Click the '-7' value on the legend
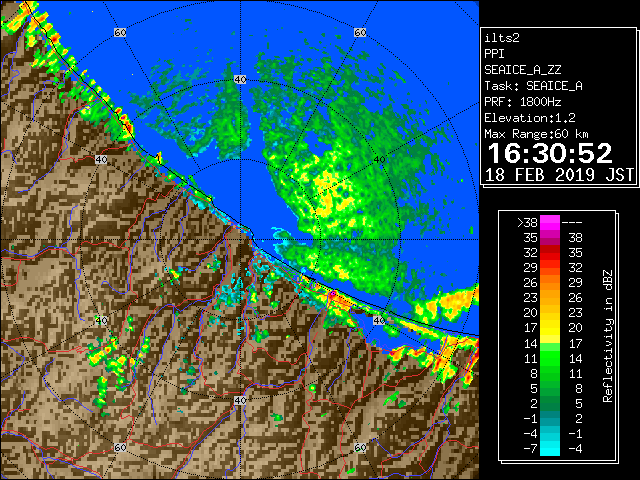Image resolution: width=640 pixels, height=480 pixels. coord(530,449)
